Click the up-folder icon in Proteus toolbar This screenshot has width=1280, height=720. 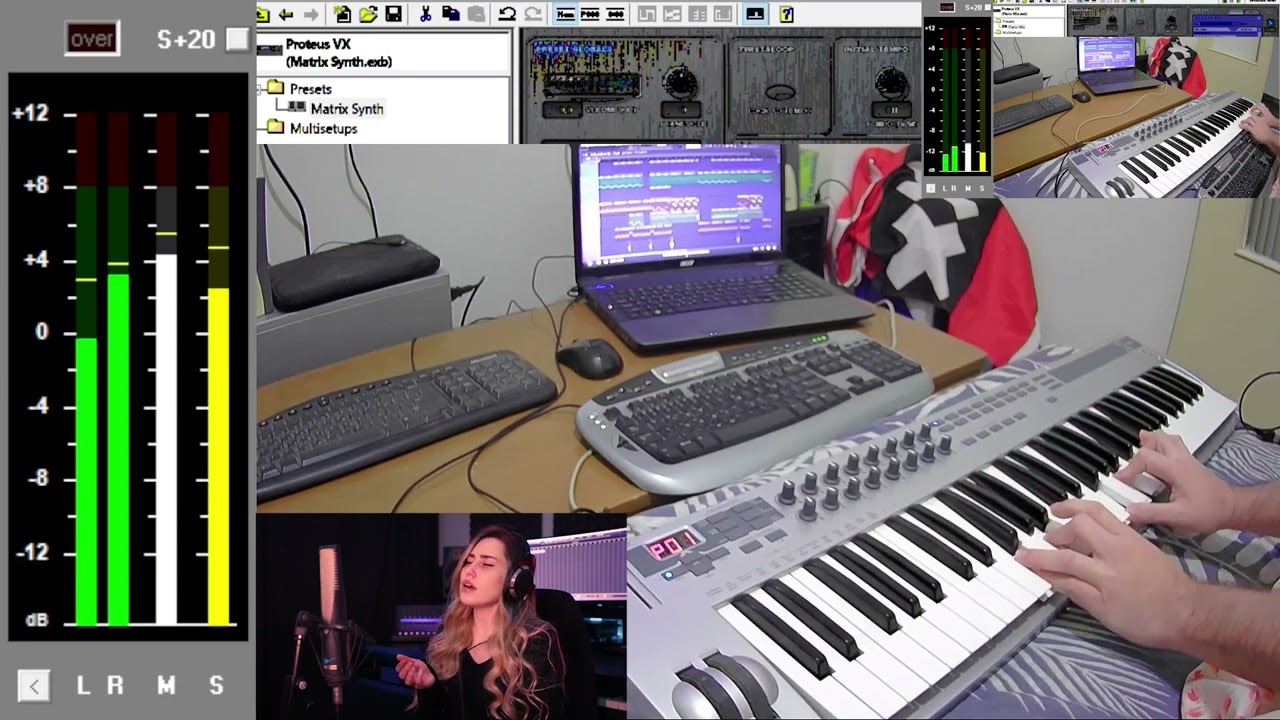tap(263, 14)
